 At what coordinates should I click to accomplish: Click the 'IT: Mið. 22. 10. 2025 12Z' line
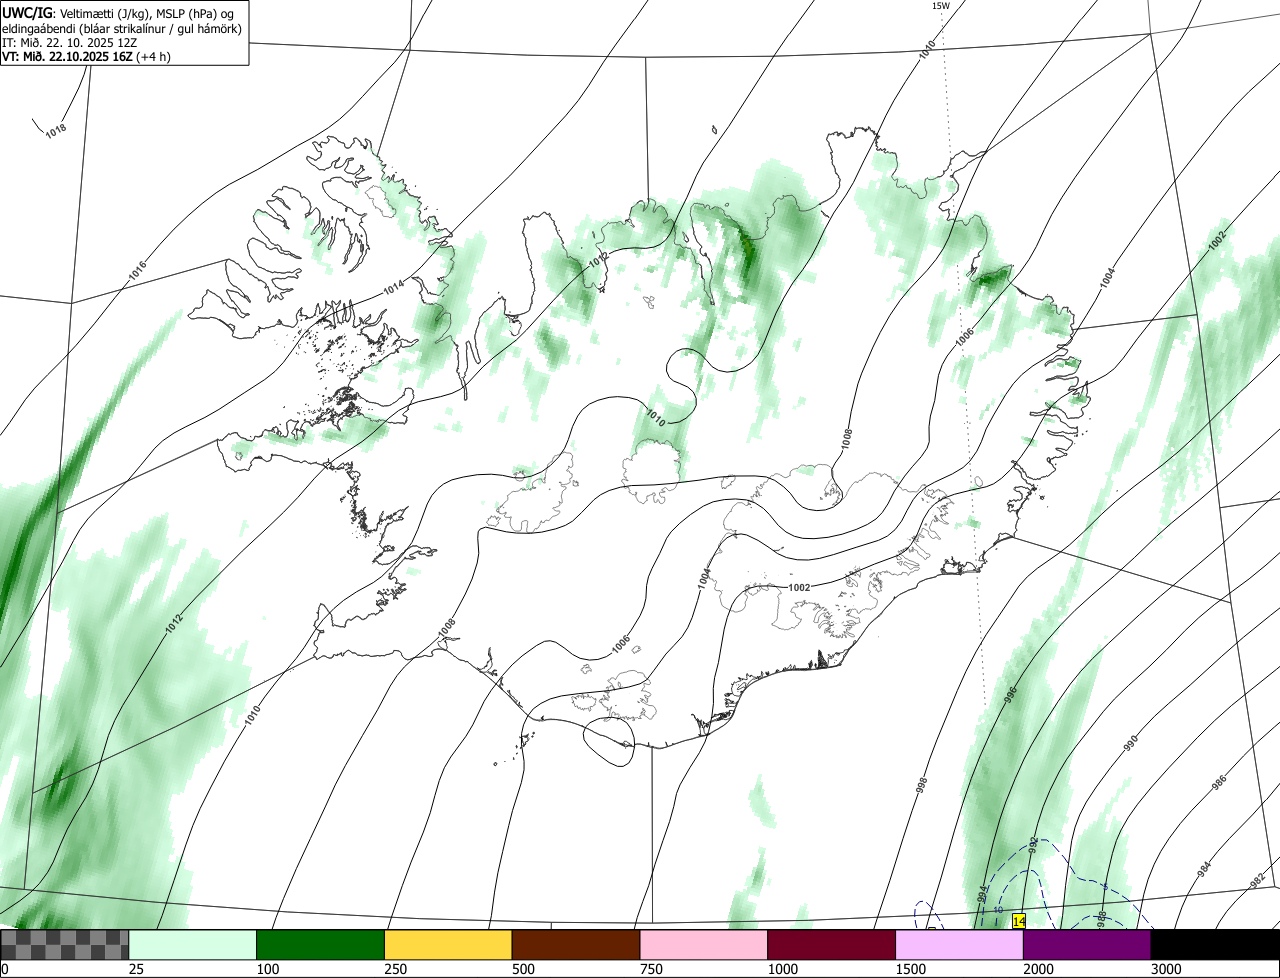[x=69, y=42]
